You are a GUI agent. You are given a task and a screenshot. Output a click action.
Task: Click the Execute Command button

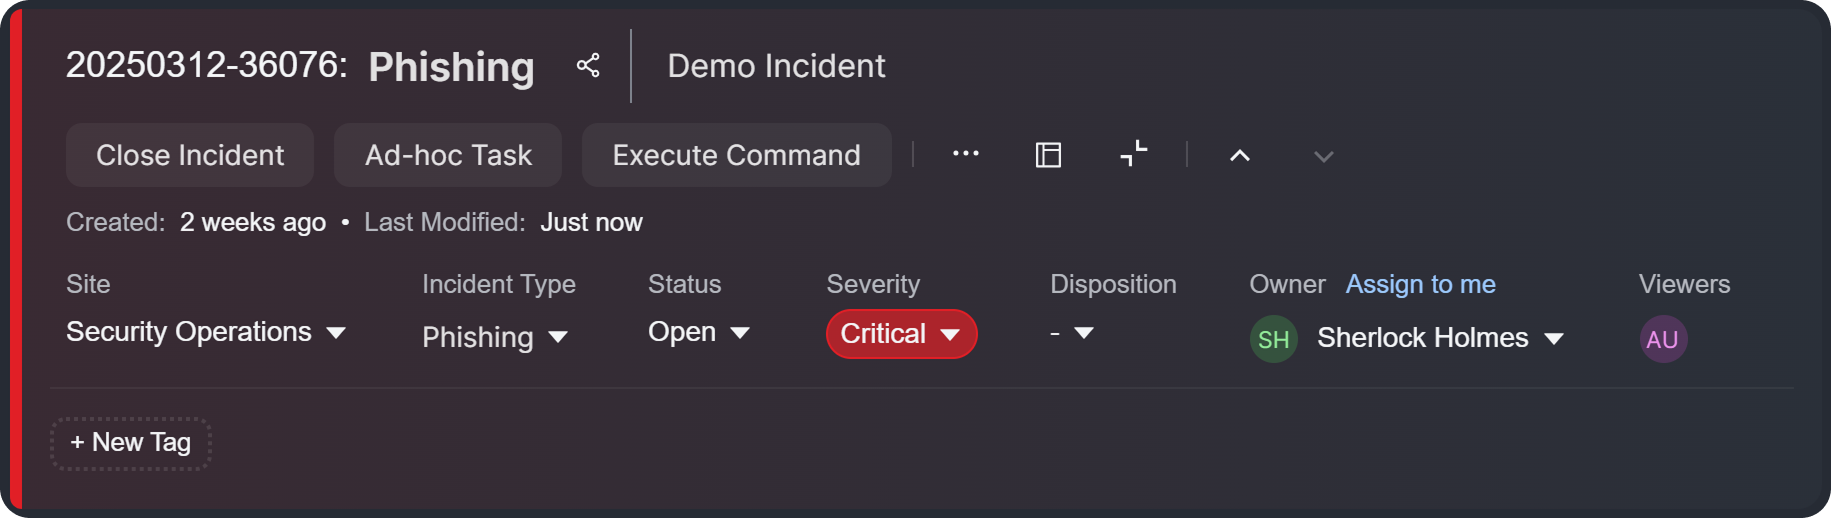click(x=736, y=155)
